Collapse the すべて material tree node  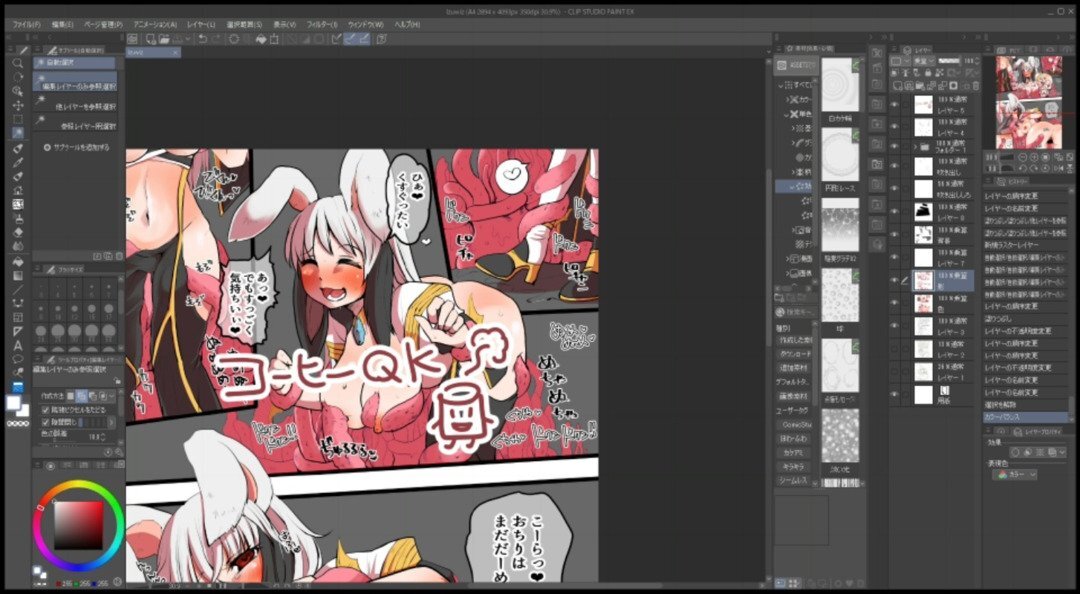781,85
